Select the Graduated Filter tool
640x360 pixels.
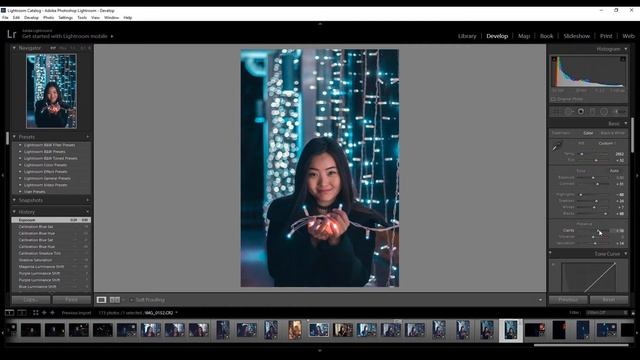pyautogui.click(x=592, y=111)
